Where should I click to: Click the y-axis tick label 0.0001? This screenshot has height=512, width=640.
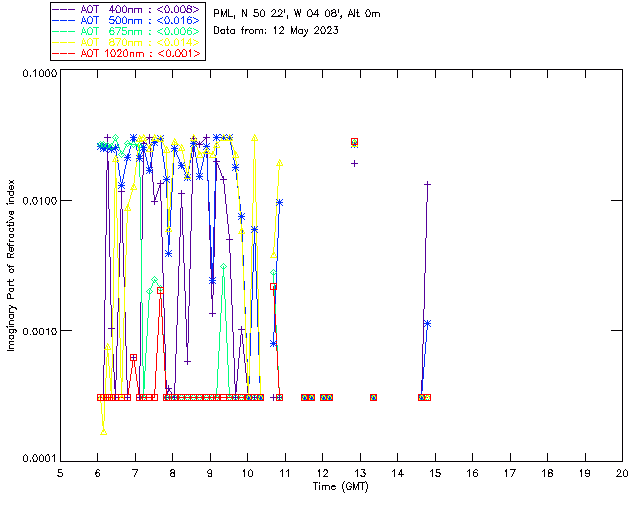pyautogui.click(x=40, y=459)
